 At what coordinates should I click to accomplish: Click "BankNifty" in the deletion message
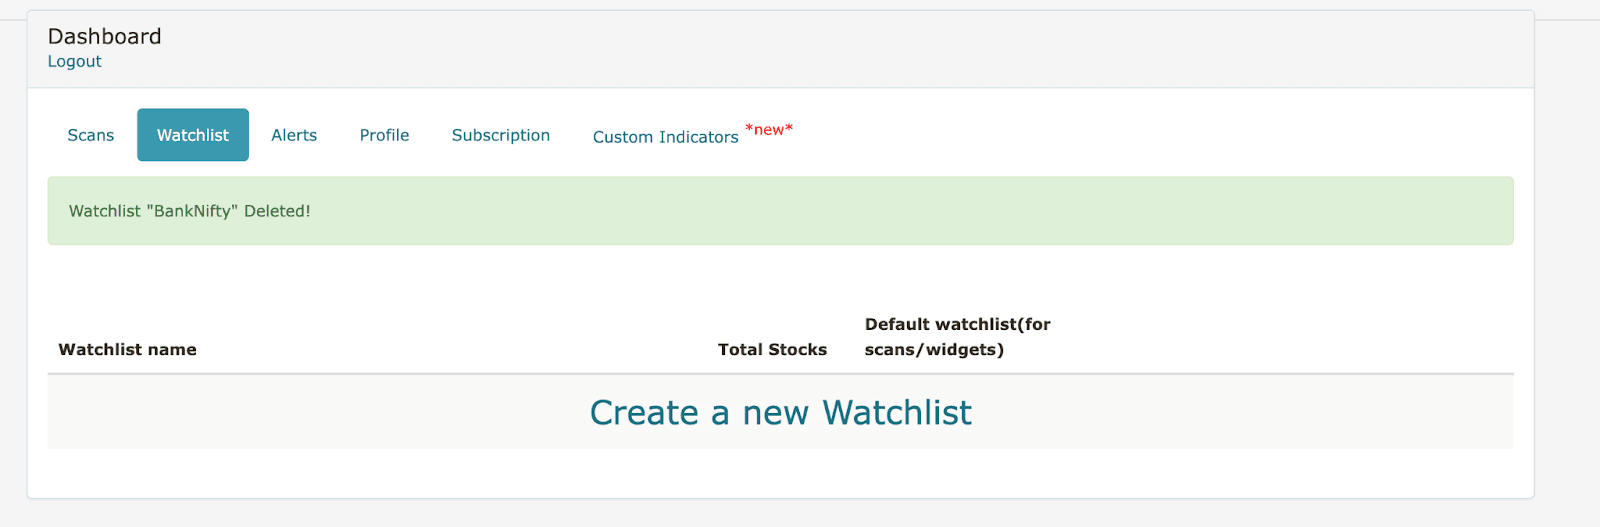pyautogui.click(x=193, y=212)
